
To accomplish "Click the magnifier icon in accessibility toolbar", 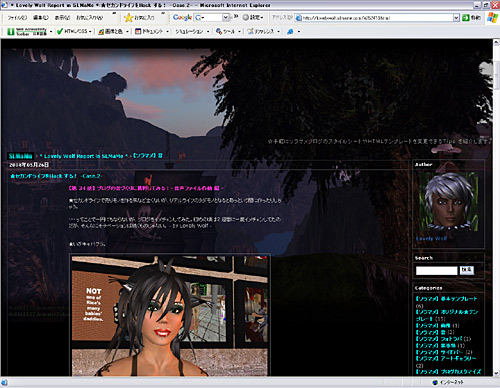I will tap(290, 31).
